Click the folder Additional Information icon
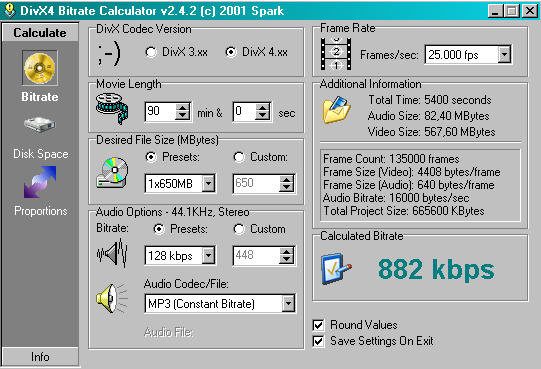This screenshot has width=541, height=369. point(337,110)
